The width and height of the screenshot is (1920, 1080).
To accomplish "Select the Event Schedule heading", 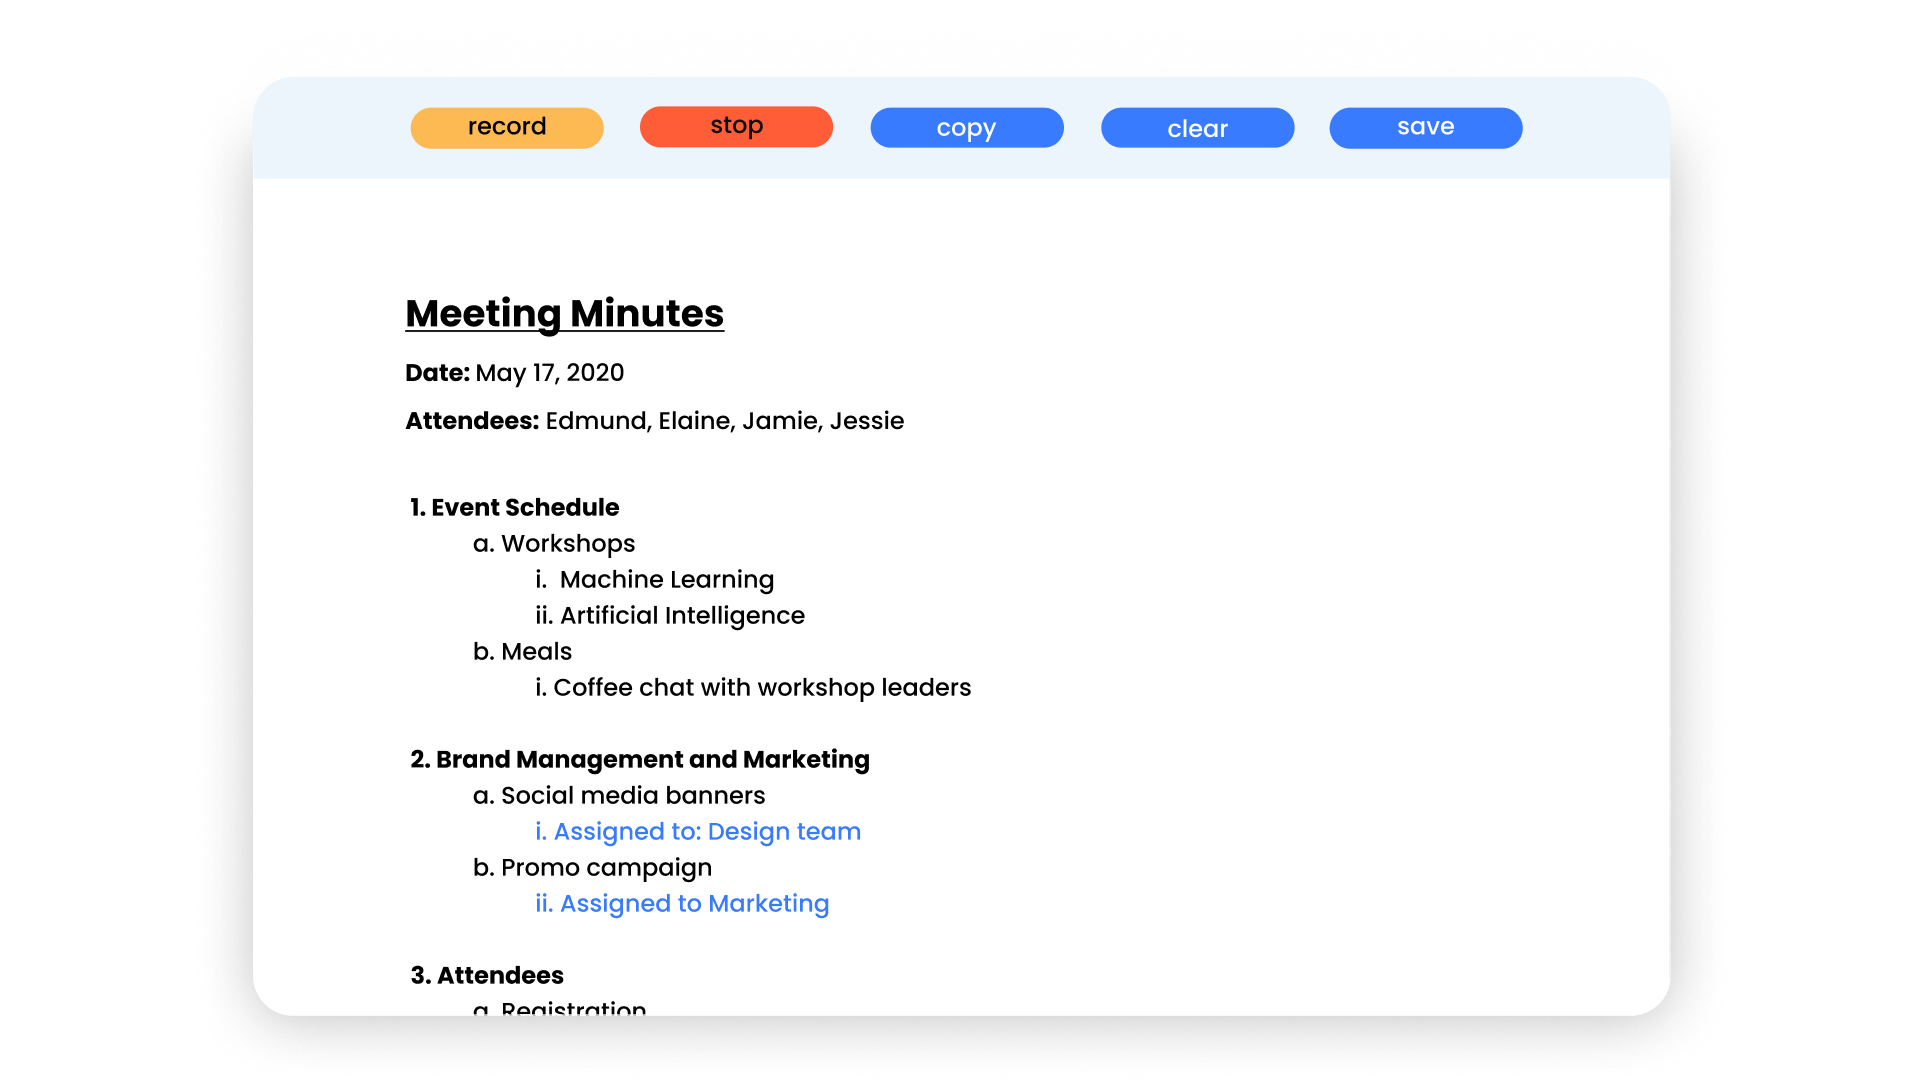I will 524,508.
